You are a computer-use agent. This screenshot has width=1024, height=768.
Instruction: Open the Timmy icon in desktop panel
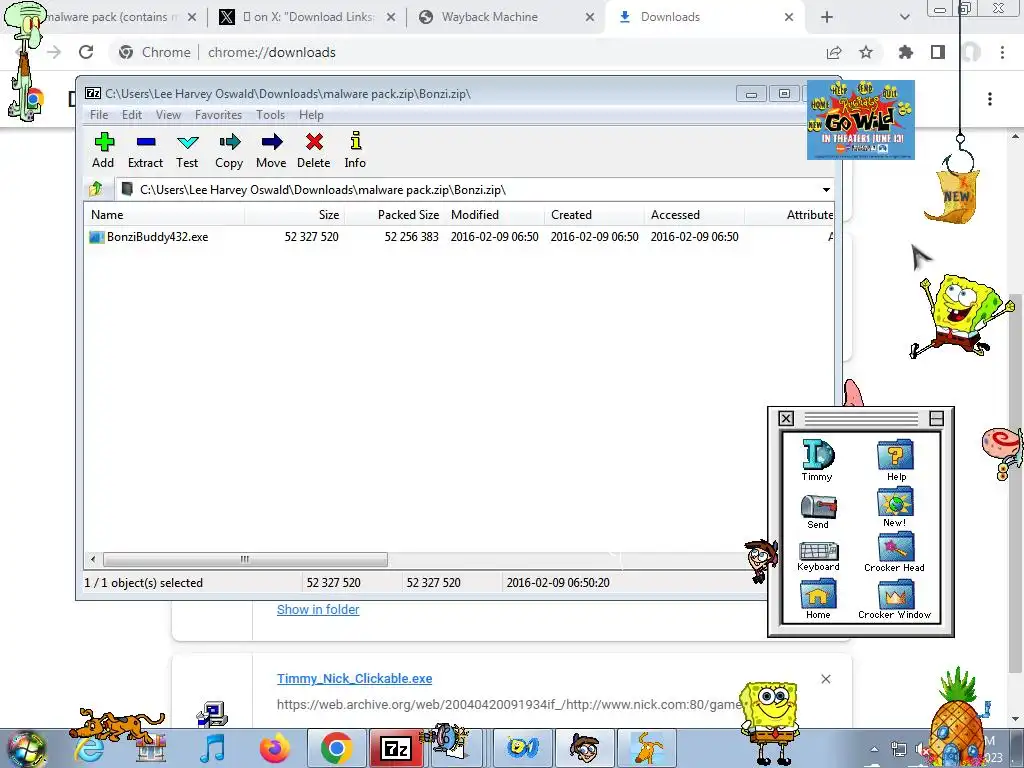(x=817, y=460)
